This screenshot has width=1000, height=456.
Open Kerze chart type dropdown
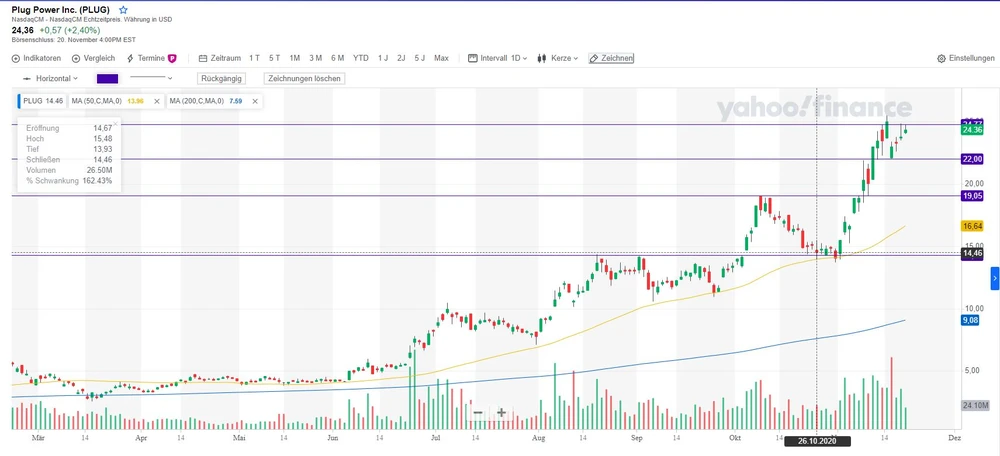(x=559, y=59)
